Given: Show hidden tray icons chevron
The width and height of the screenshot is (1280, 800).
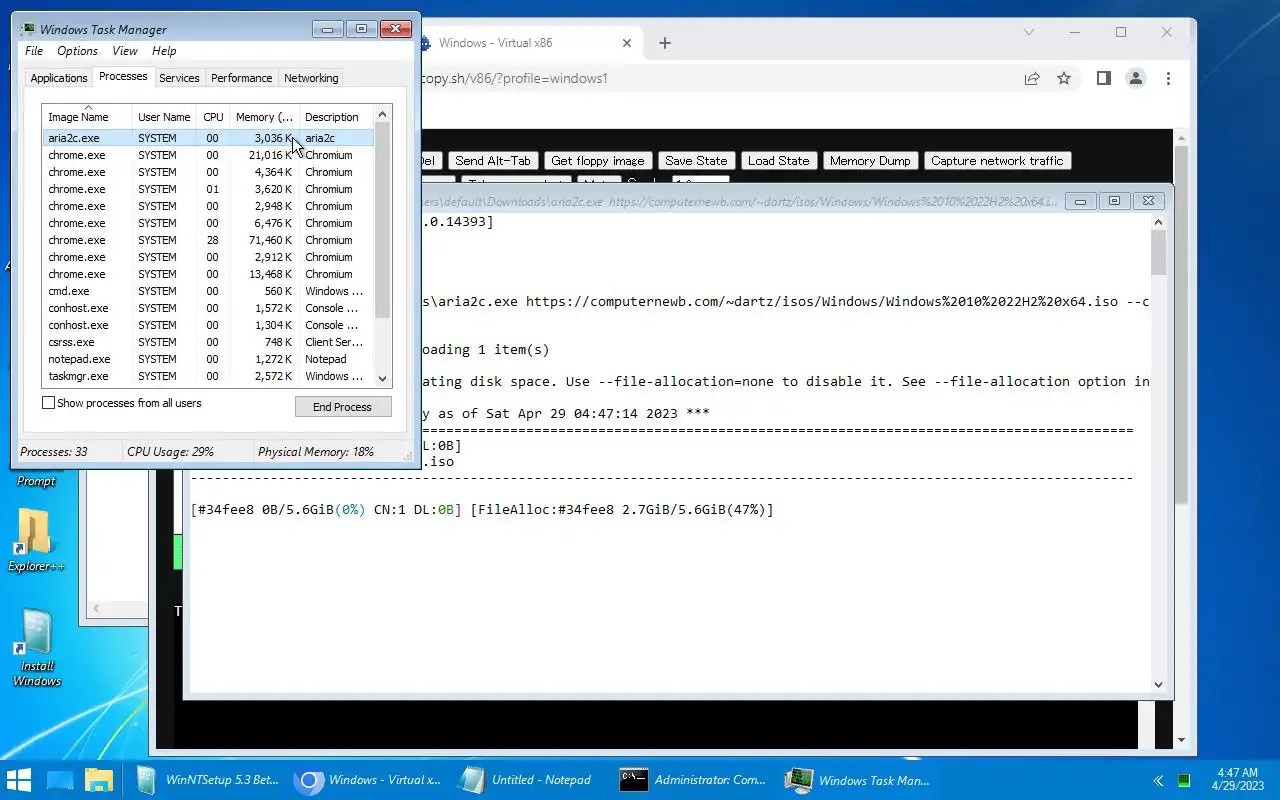Looking at the screenshot, I should tap(1158, 780).
